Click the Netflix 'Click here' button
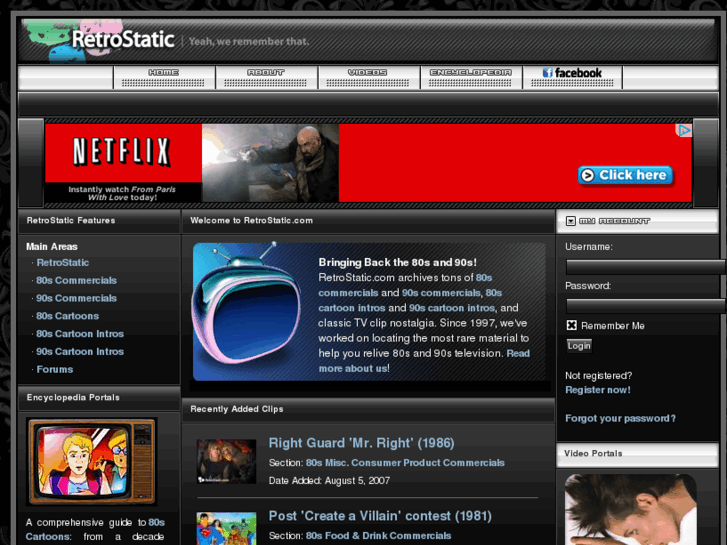The width and height of the screenshot is (727, 545). [625, 175]
